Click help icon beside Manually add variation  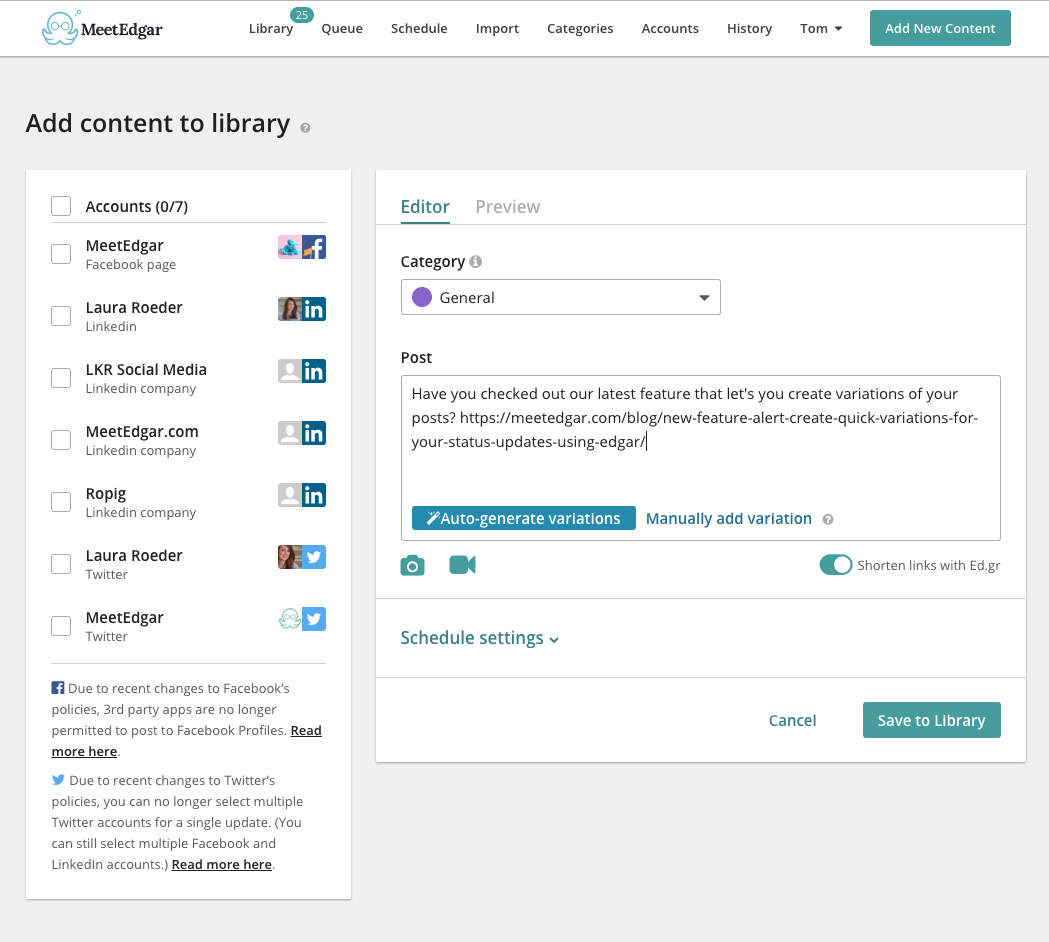click(828, 519)
